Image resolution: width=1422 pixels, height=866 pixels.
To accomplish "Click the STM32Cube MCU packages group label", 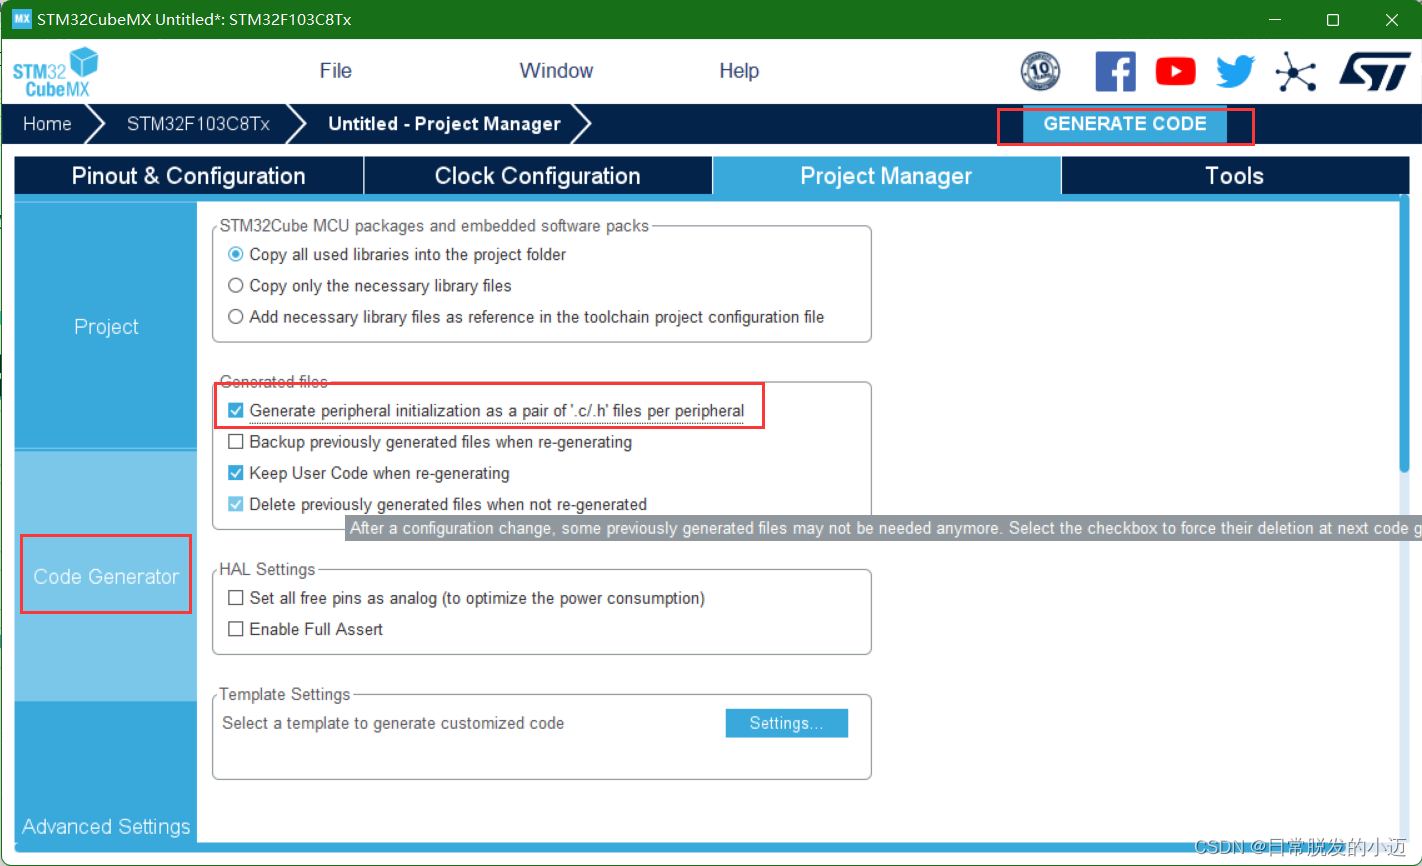I will pos(435,225).
